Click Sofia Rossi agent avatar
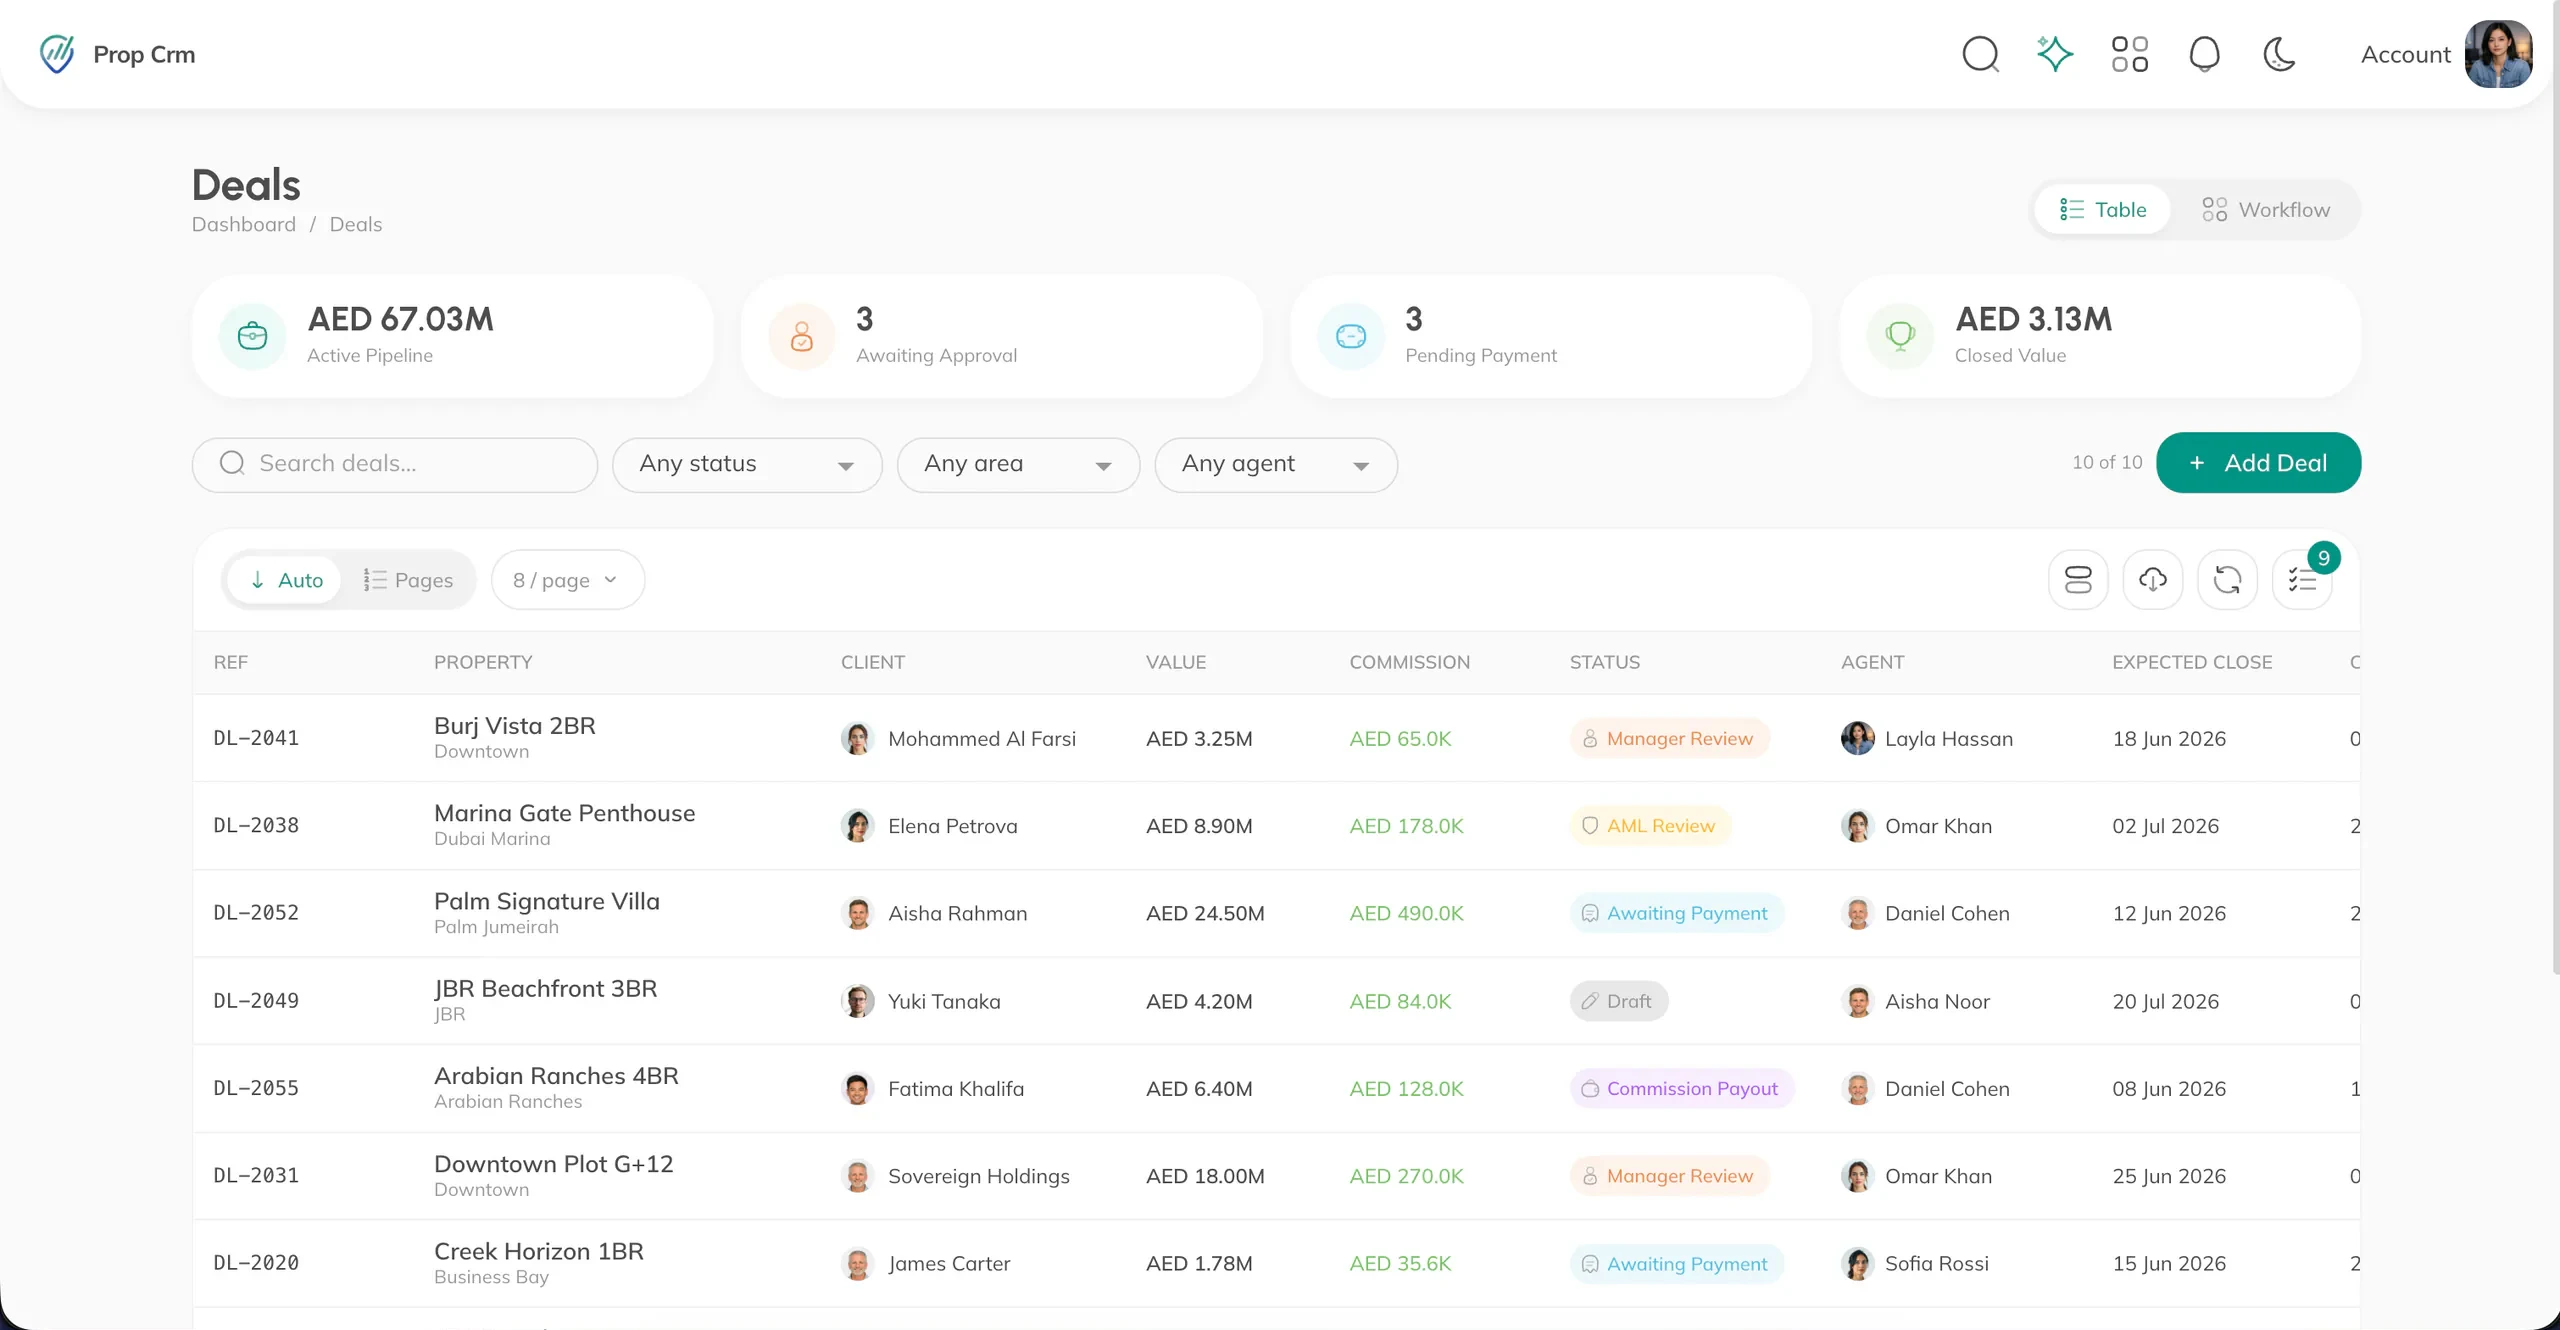Image resolution: width=2560 pixels, height=1330 pixels. [1857, 1263]
